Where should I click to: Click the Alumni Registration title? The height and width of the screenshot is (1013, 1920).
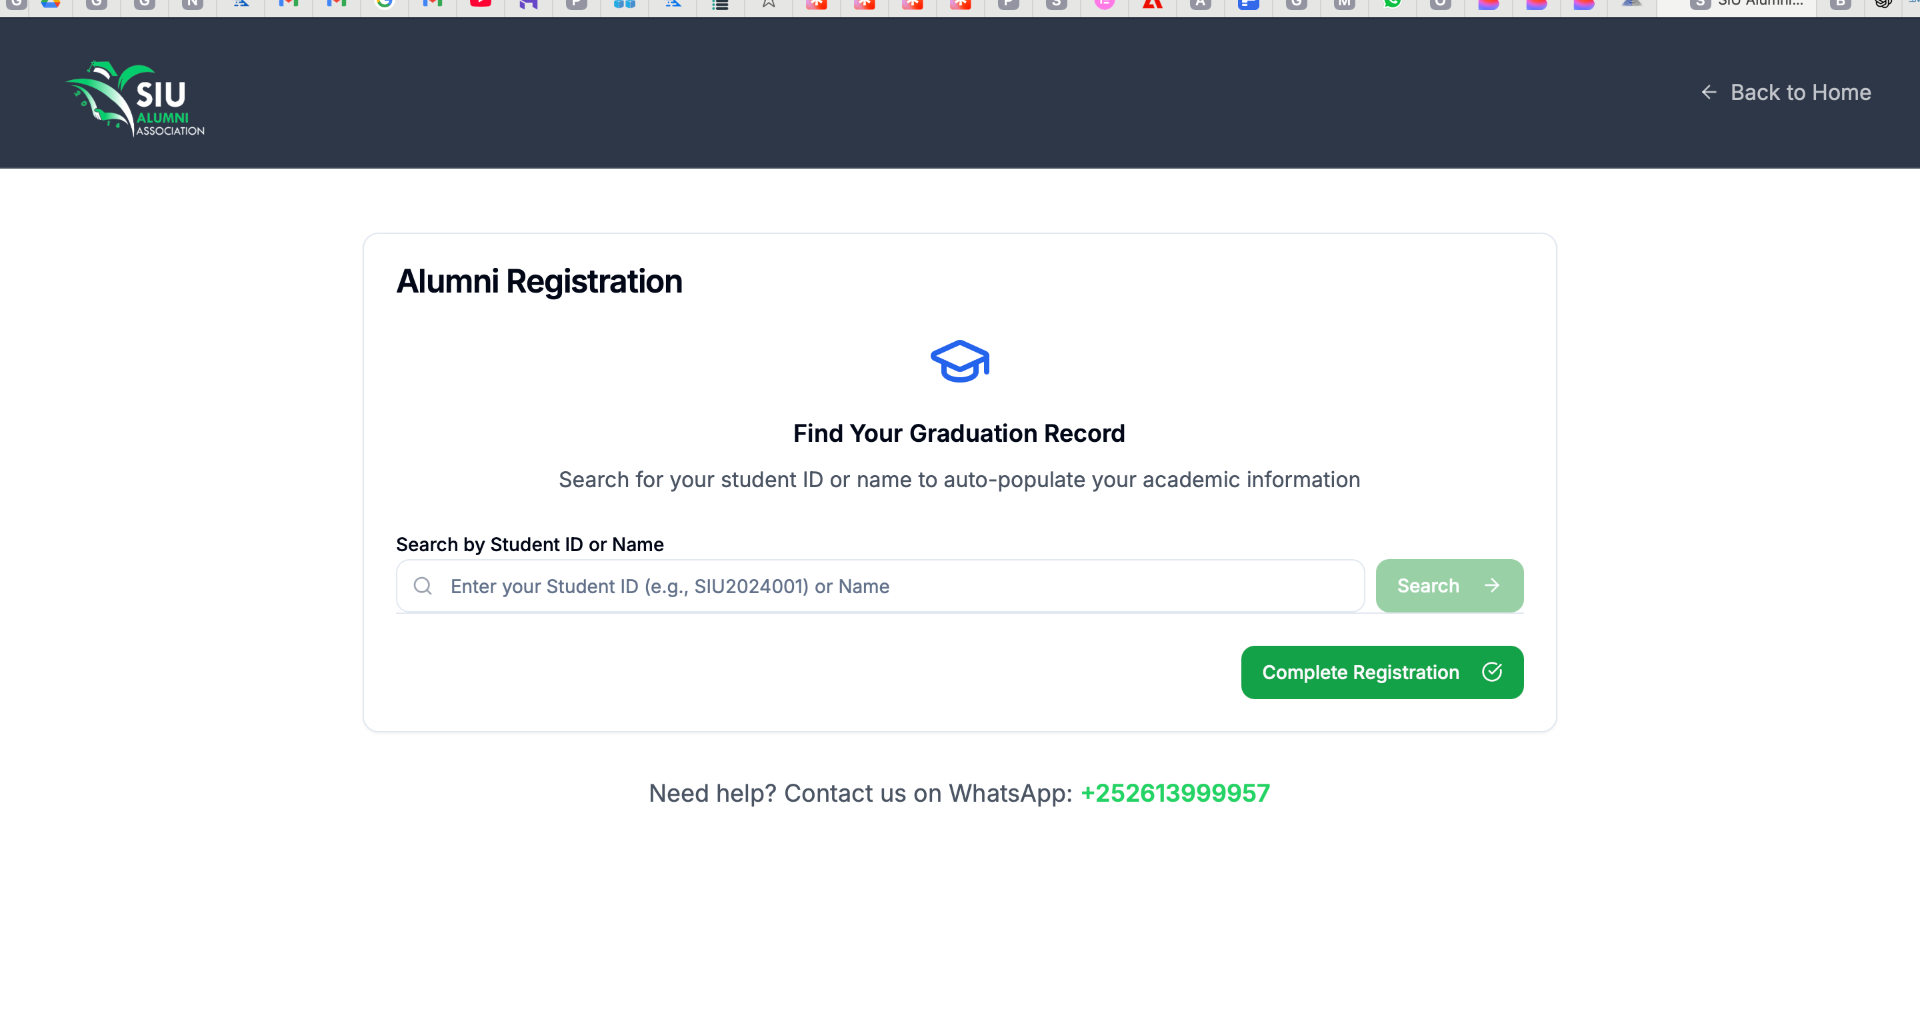coord(539,282)
